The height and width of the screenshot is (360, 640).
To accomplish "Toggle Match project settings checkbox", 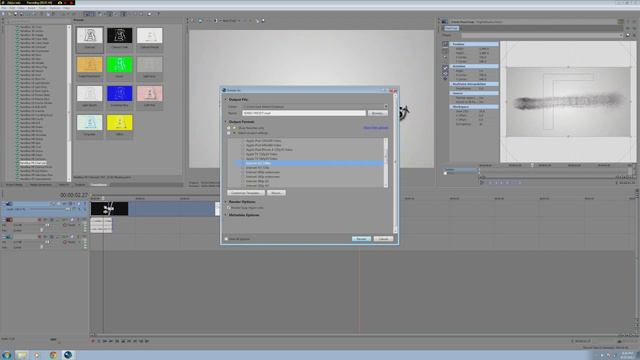I will pyautogui.click(x=229, y=133).
